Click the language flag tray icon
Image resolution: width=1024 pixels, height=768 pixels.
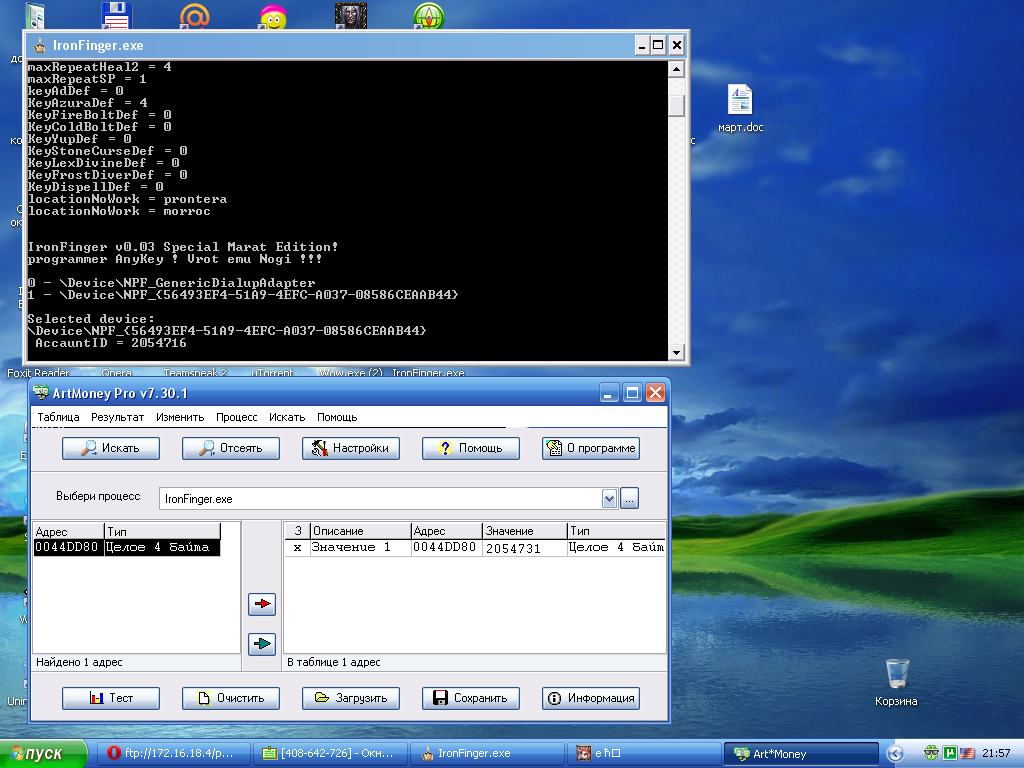click(967, 753)
